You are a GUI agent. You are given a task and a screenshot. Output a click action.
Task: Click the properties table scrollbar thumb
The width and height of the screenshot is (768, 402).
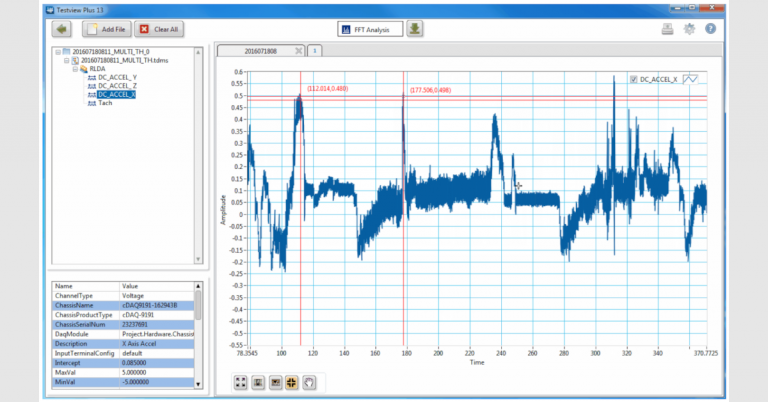pos(198,305)
